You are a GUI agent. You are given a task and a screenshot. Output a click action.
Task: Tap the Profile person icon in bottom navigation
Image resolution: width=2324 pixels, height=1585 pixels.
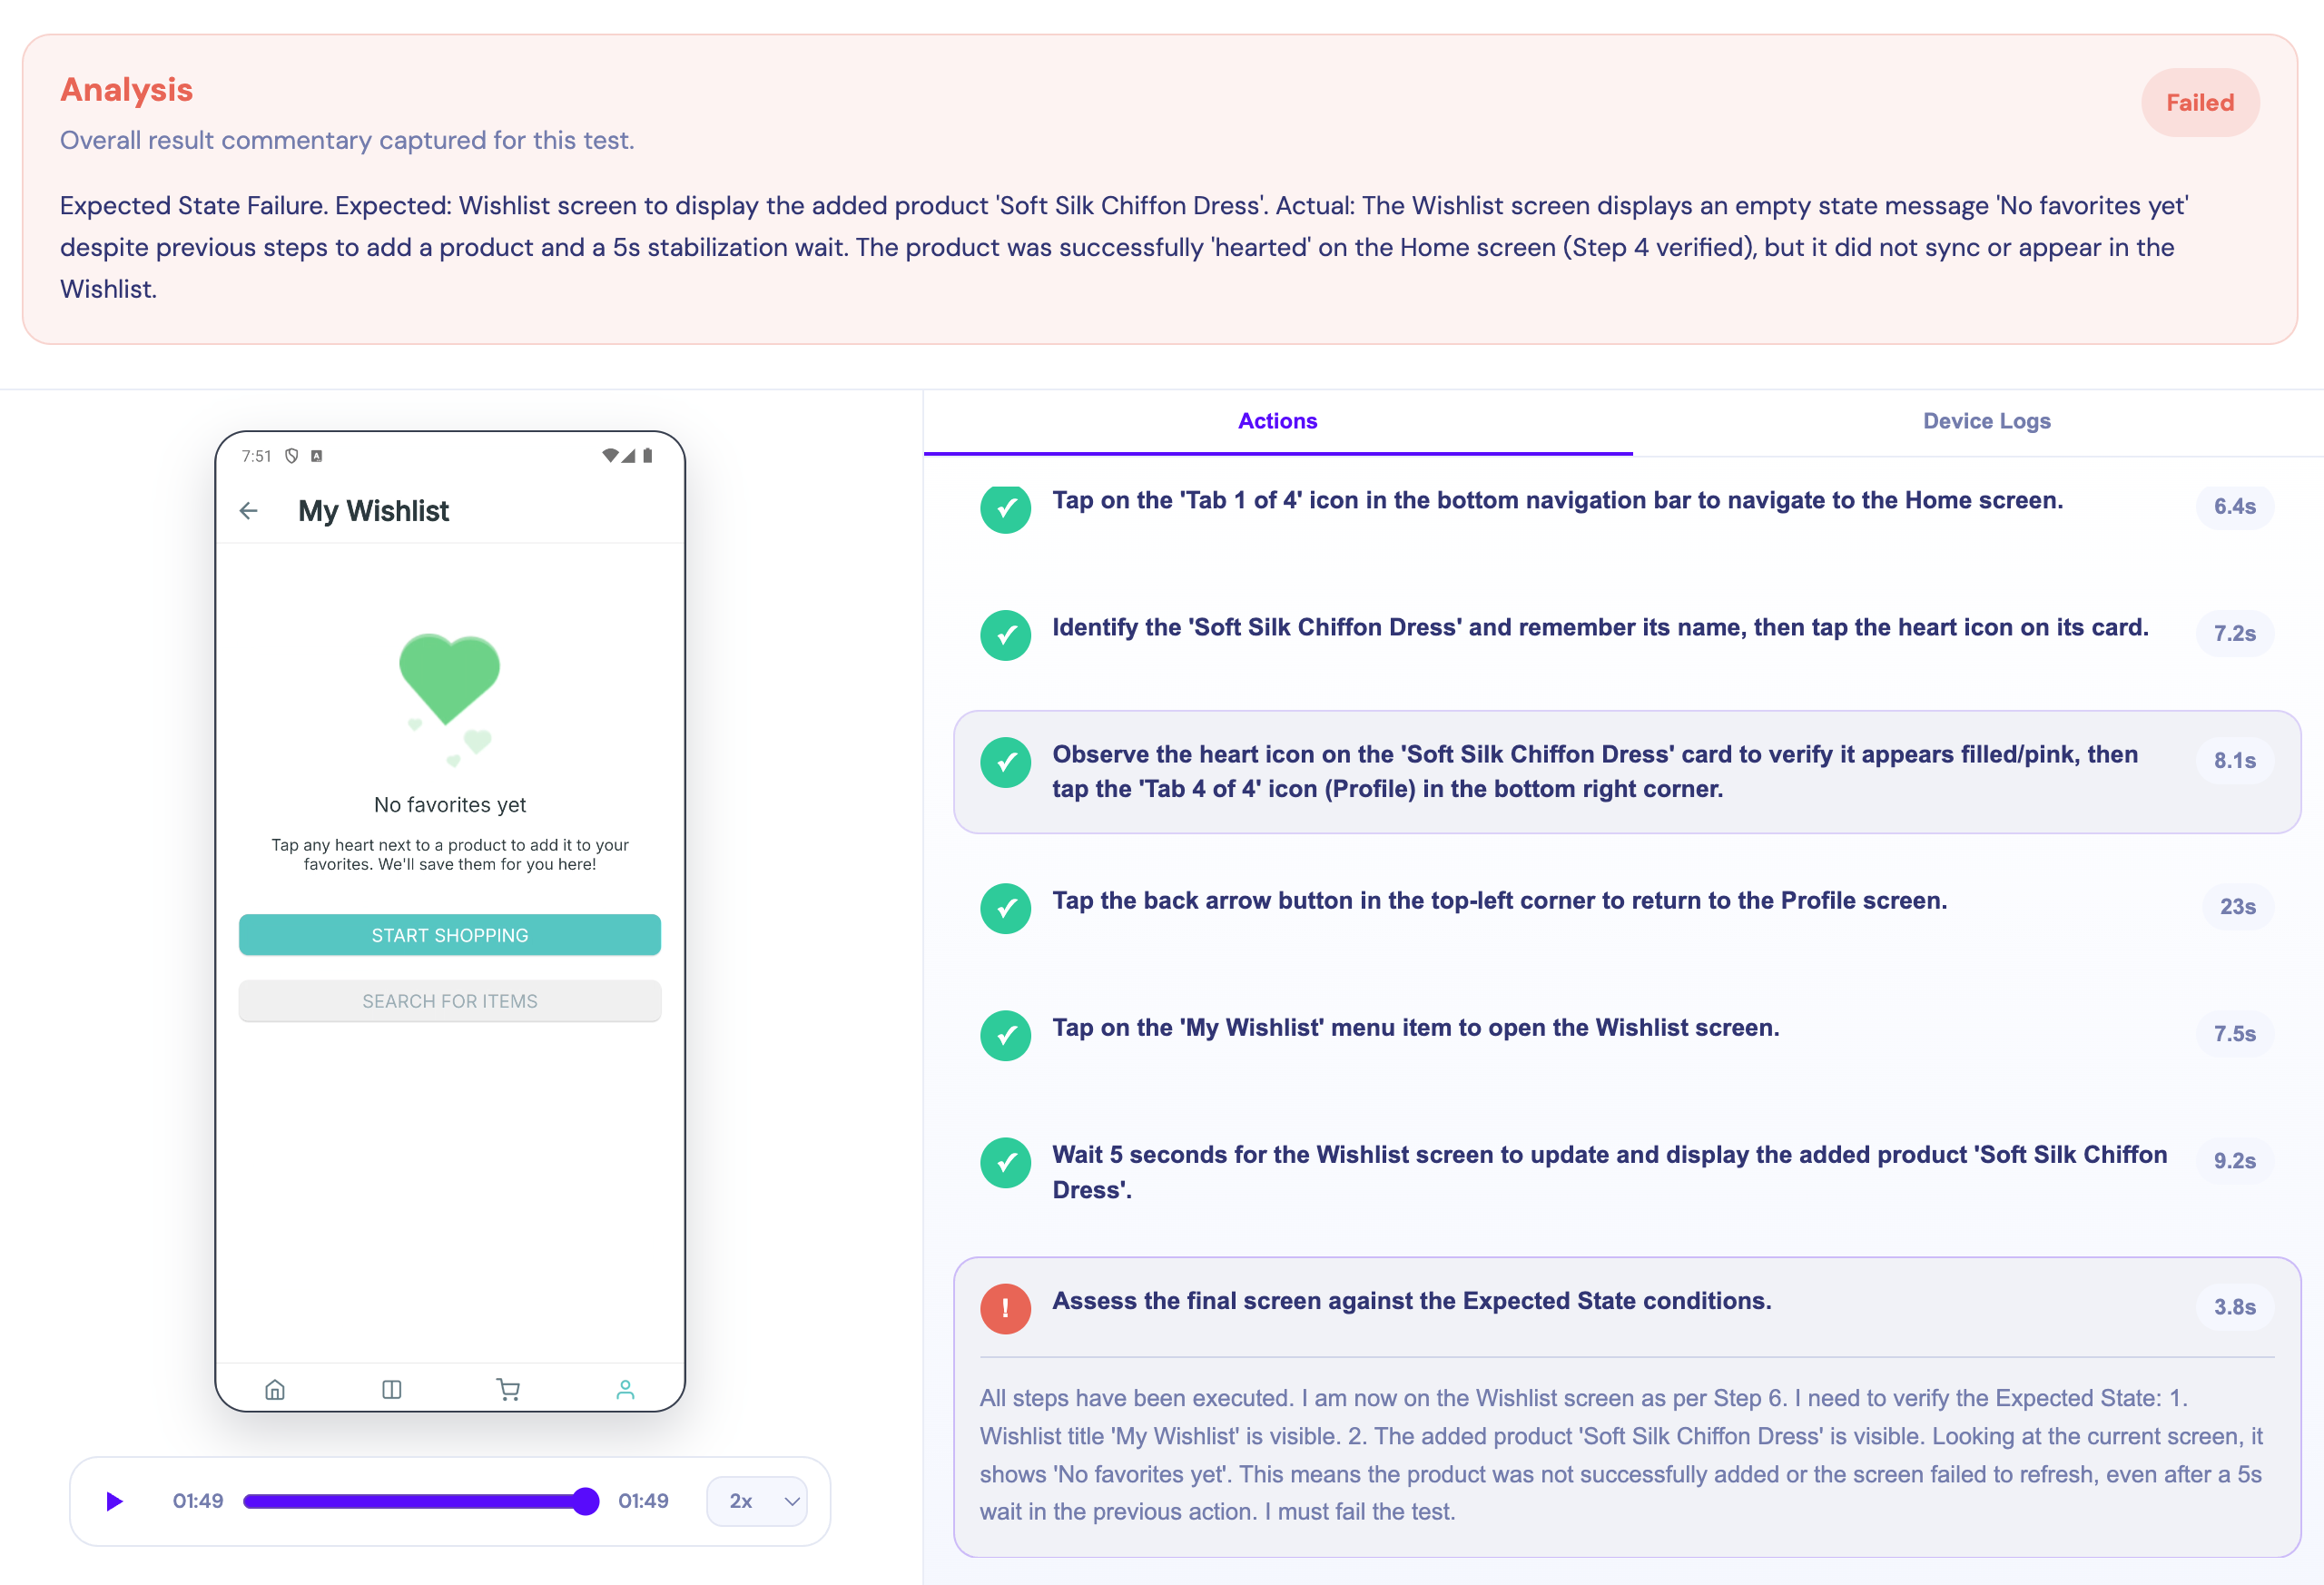(x=624, y=1389)
